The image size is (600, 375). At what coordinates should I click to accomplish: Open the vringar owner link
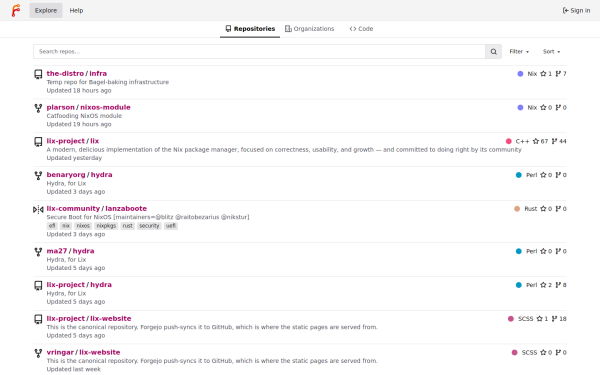click(x=60, y=352)
